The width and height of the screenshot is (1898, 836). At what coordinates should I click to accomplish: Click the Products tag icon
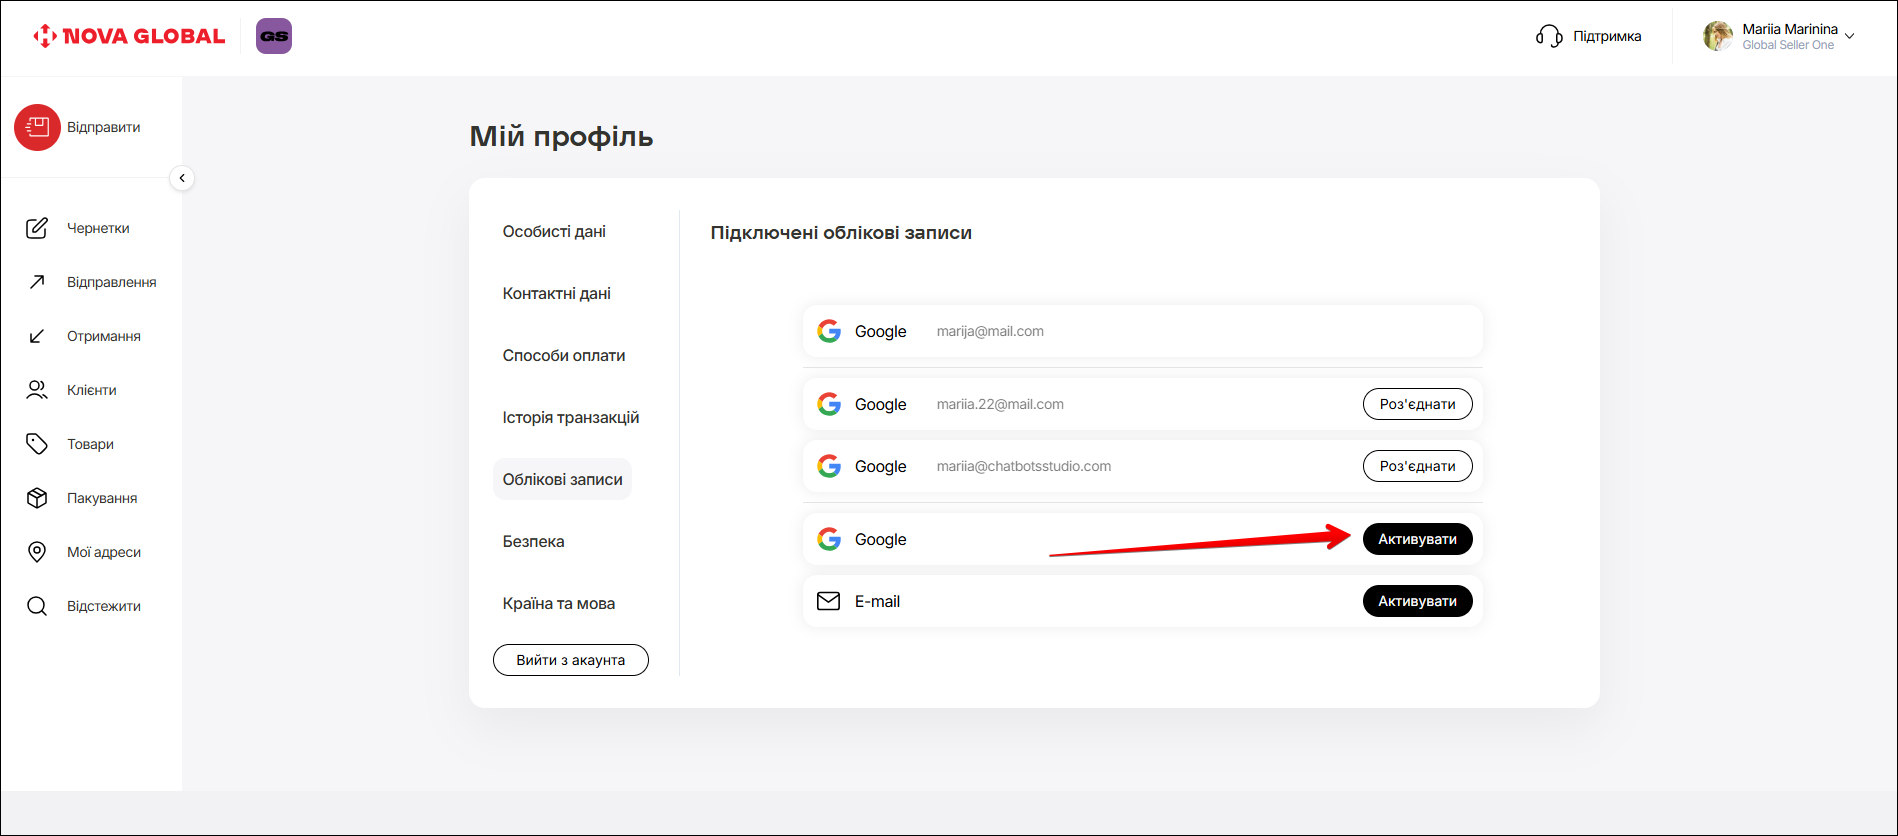pyautogui.click(x=37, y=444)
